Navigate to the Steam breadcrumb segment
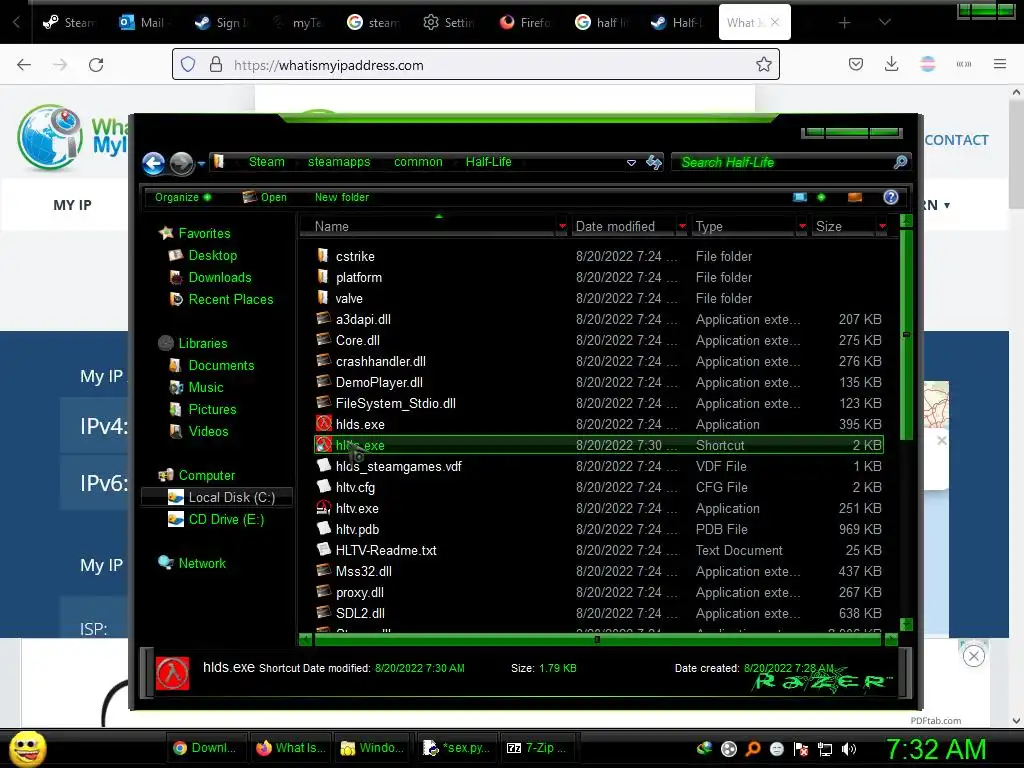This screenshot has height=768, width=1024. [x=266, y=162]
